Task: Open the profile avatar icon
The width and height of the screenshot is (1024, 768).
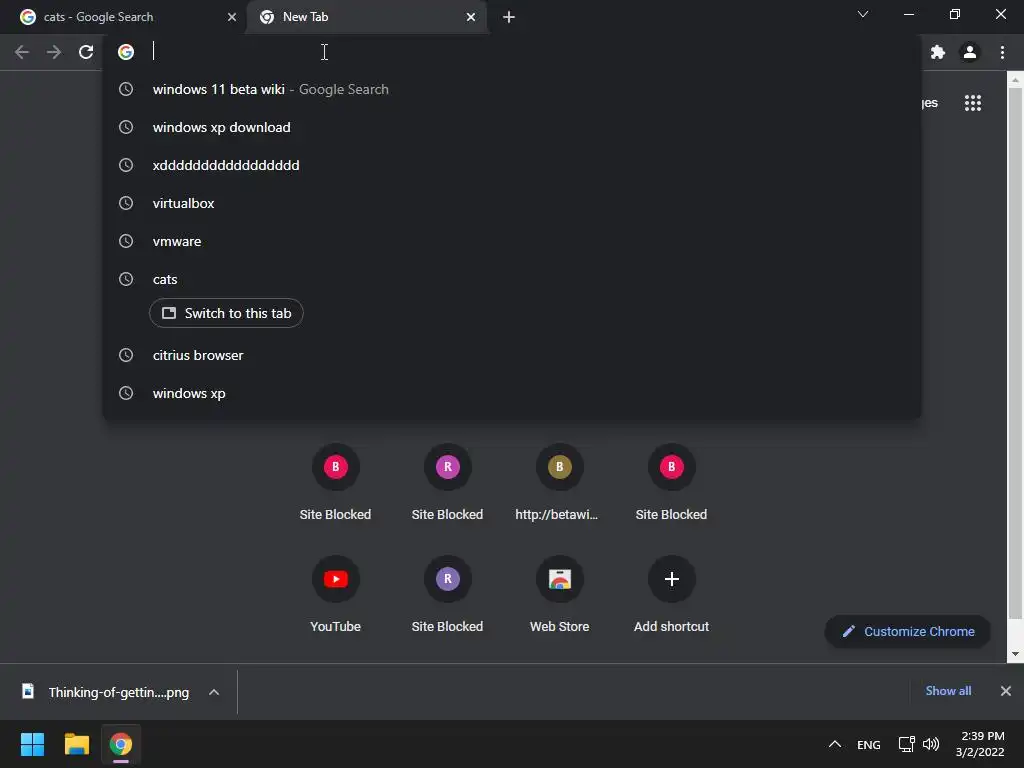Action: 970,52
